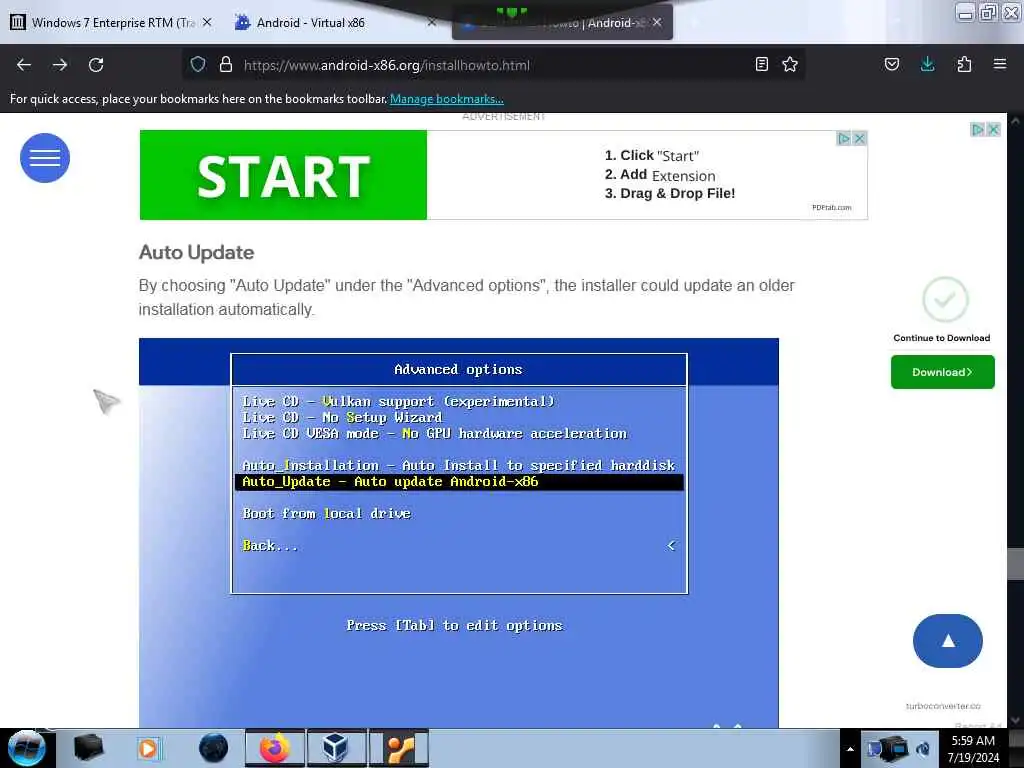Bookmark this page with the star icon
The width and height of the screenshot is (1024, 768).
790,64
